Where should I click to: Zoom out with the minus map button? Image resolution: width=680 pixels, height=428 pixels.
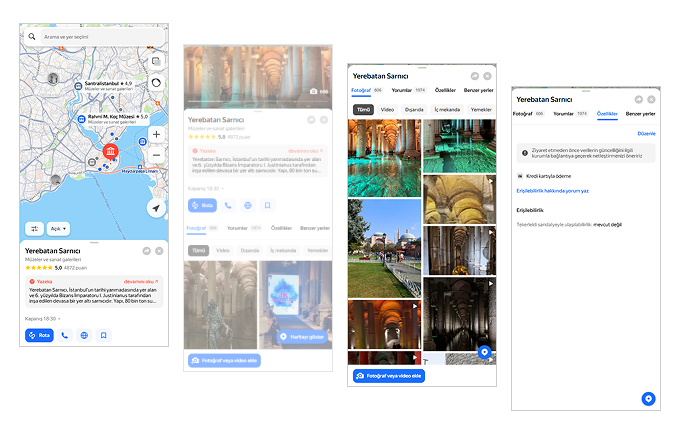tap(156, 155)
